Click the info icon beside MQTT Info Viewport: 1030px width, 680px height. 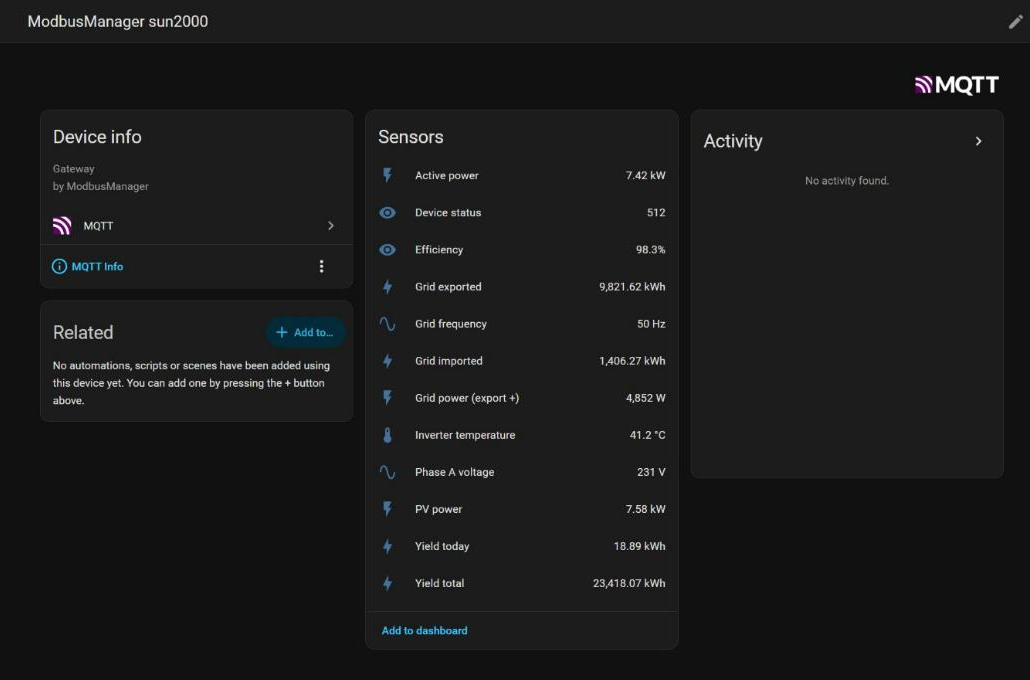tap(59, 266)
